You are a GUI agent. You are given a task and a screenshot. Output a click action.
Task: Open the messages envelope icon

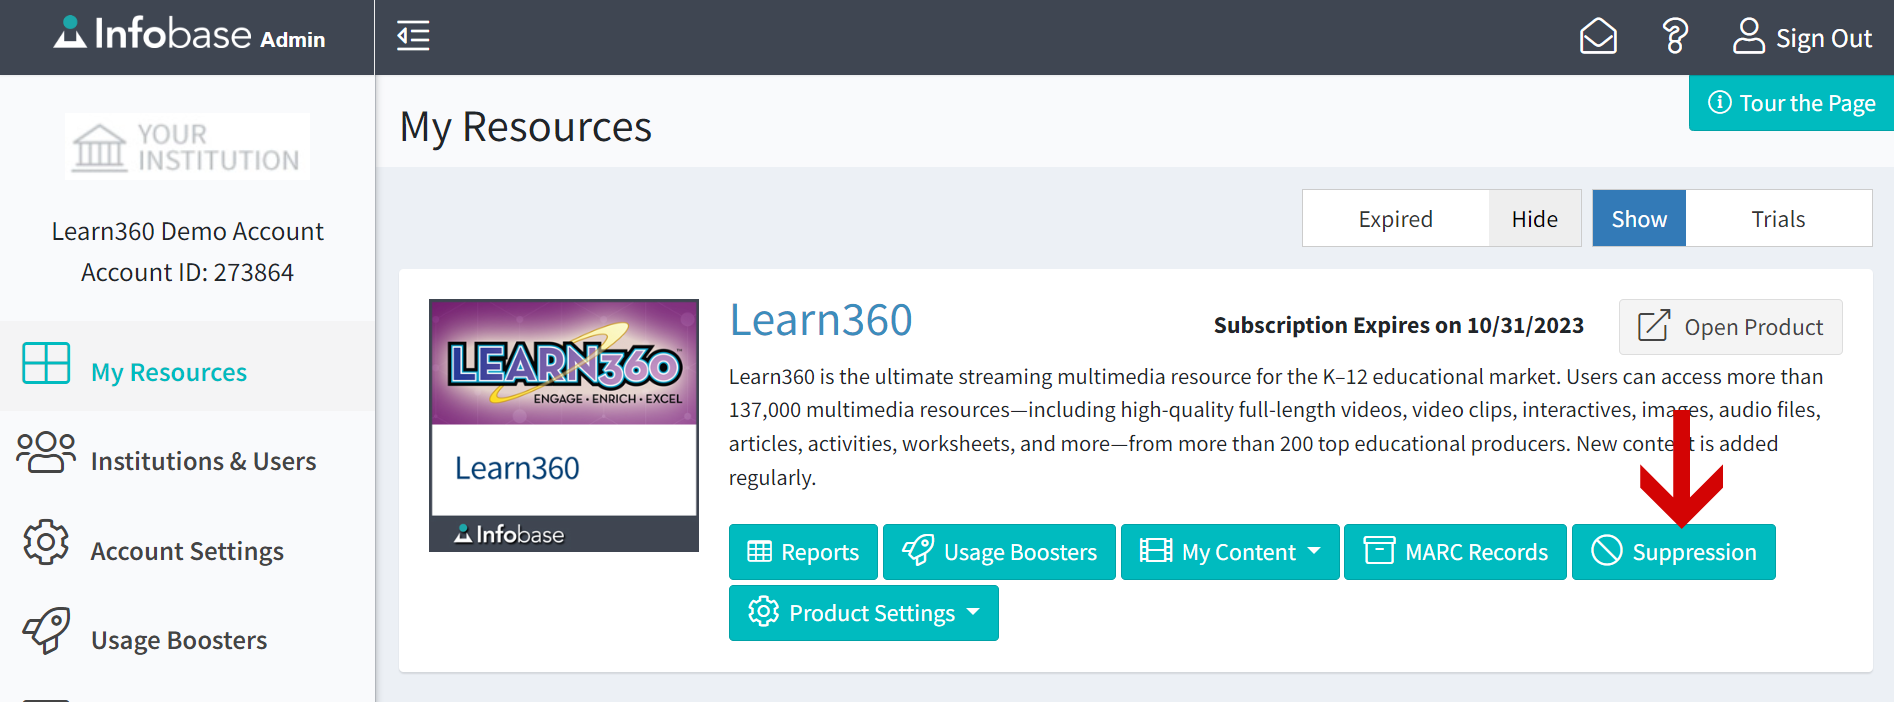1597,36
